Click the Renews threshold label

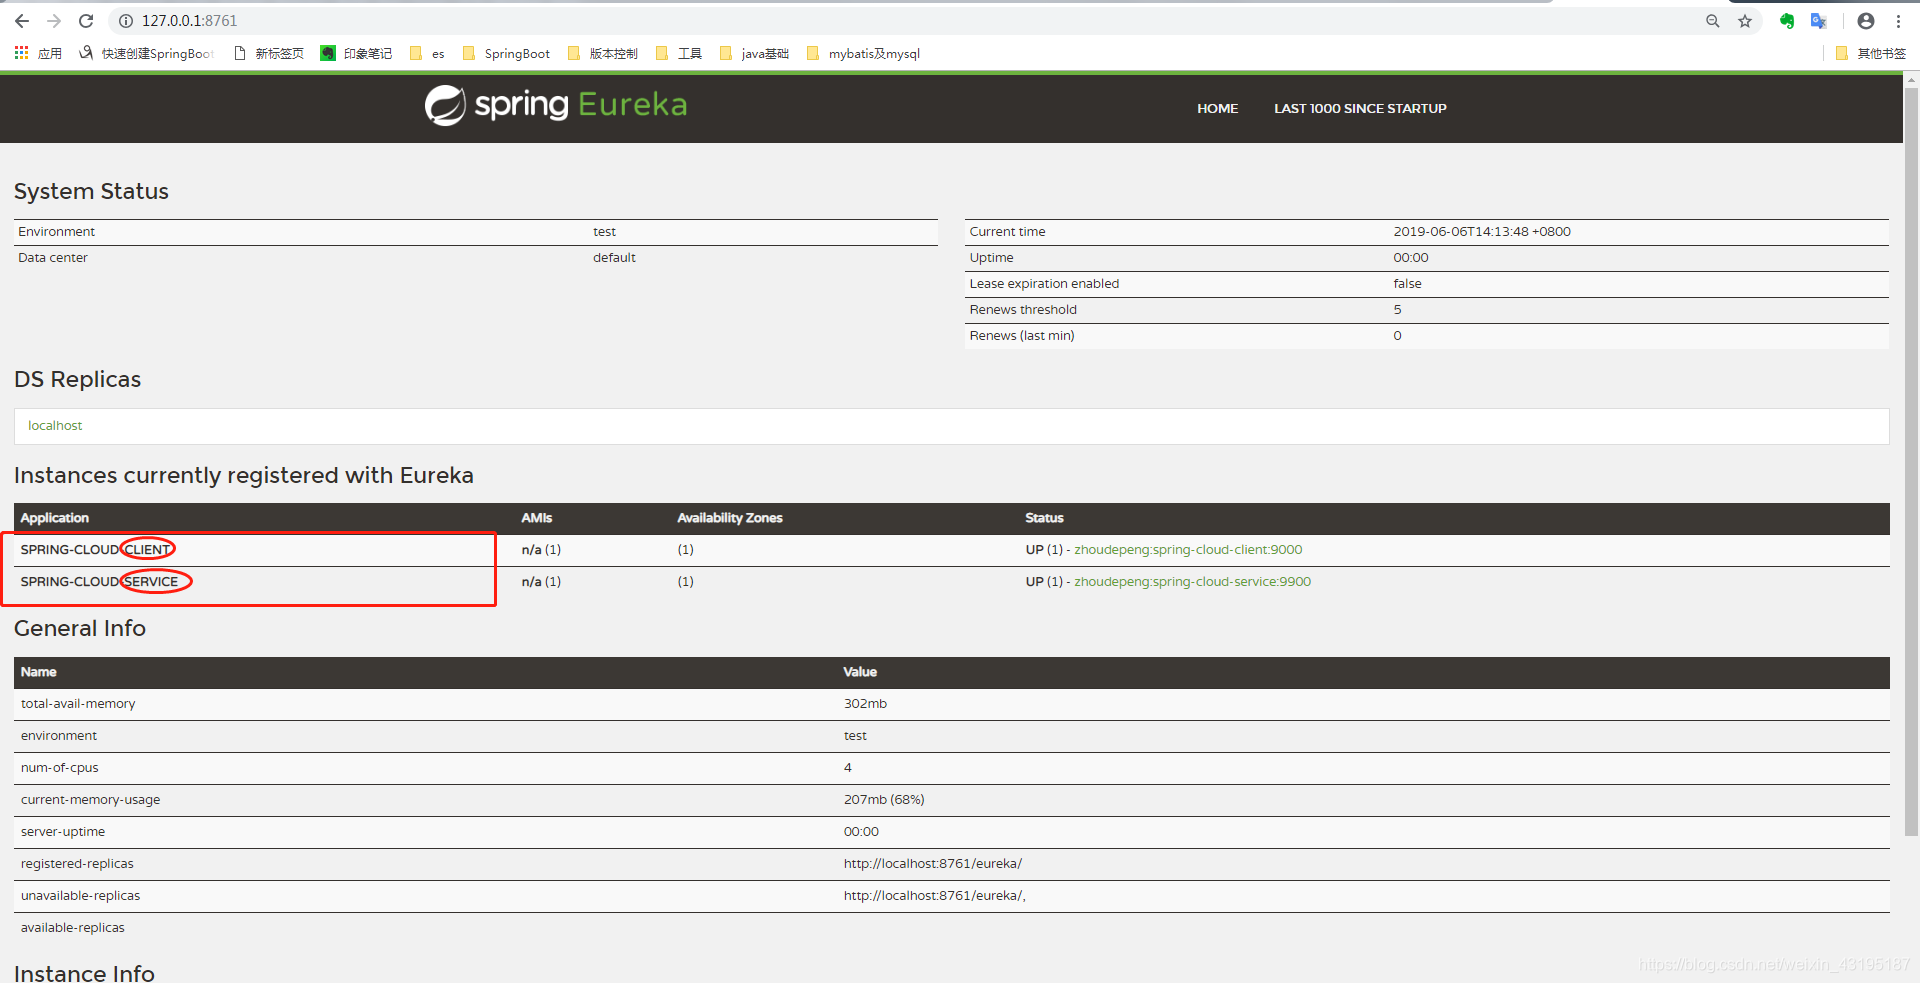tap(1023, 309)
